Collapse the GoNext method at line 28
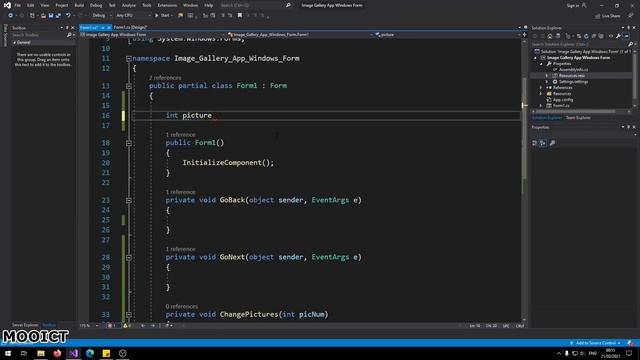Image resolution: width=640 pixels, height=360 pixels. tap(129, 258)
